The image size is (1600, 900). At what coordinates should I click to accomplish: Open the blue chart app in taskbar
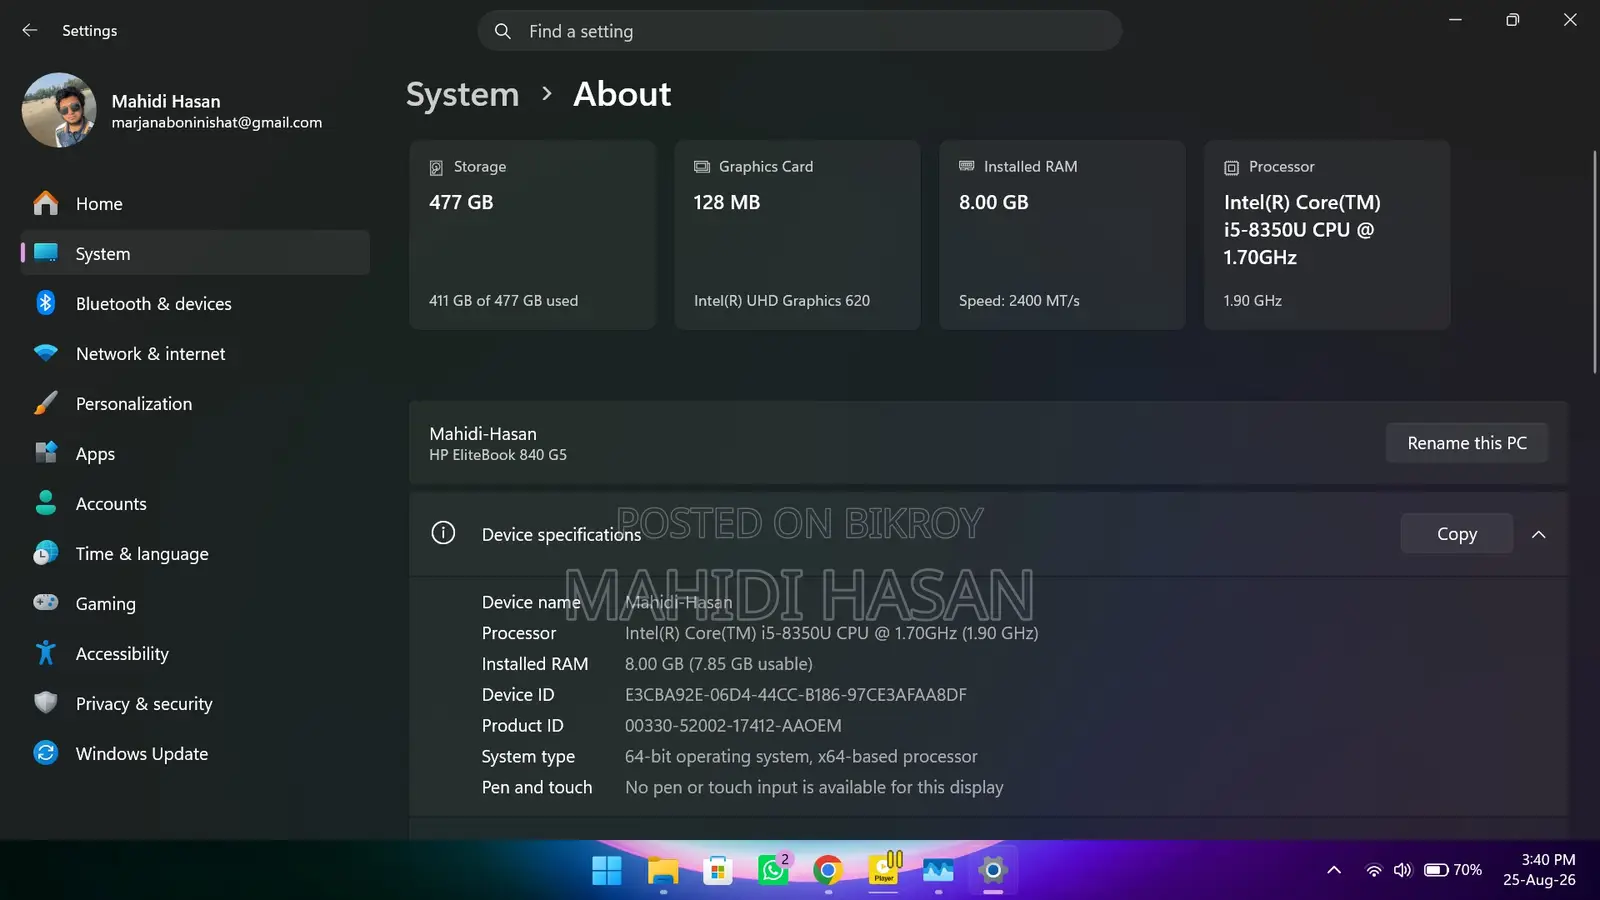point(938,871)
